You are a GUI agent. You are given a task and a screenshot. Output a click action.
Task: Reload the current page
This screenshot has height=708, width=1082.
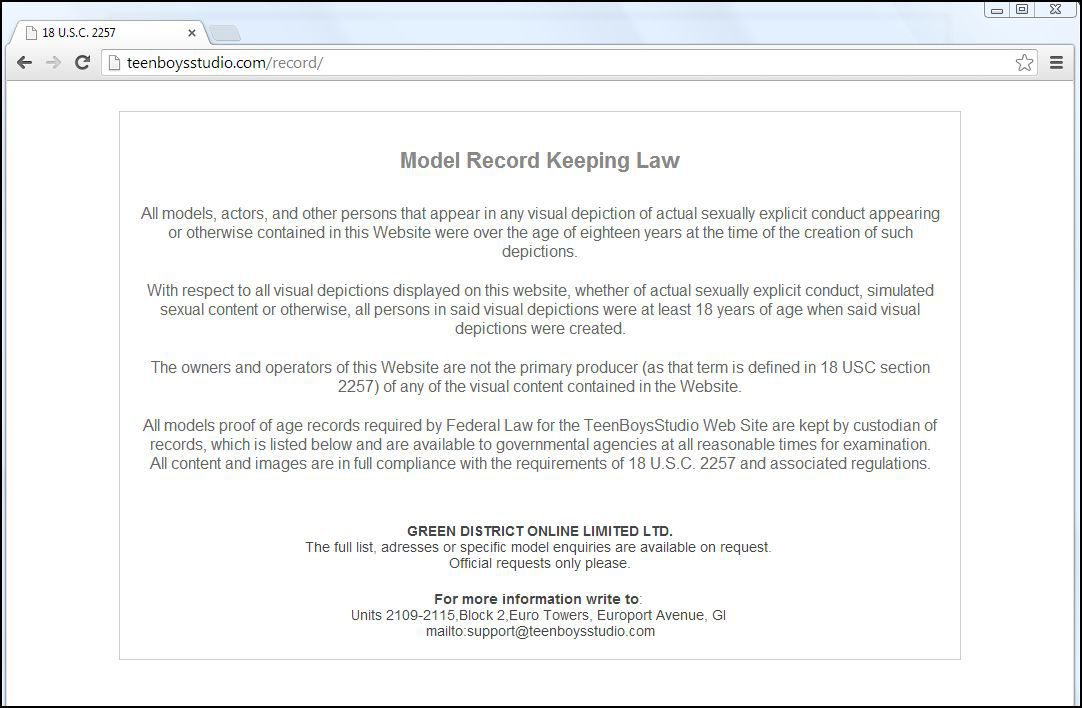click(x=83, y=63)
